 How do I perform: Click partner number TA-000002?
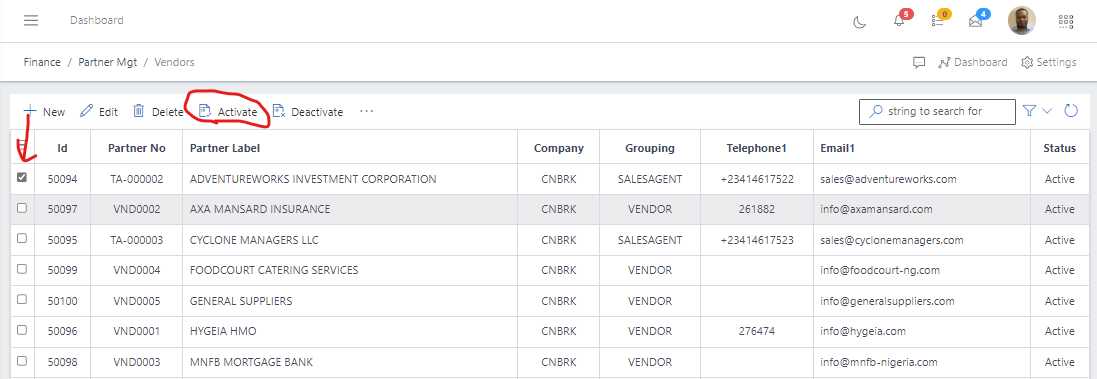(x=136, y=179)
